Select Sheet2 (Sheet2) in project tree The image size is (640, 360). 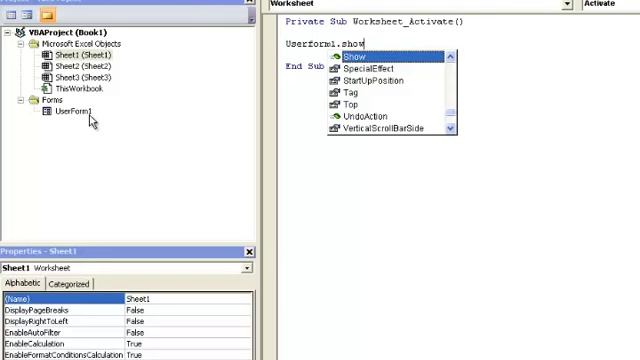[83, 66]
